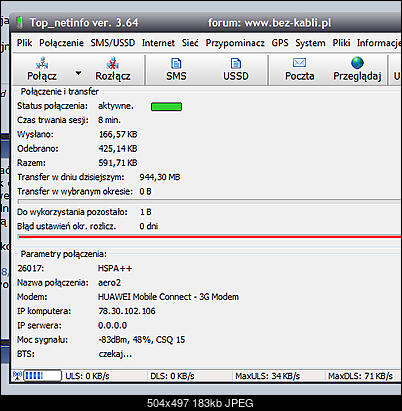Click the Top_netinfo title bar app icon
This screenshot has height=411, width=402.
point(20,22)
